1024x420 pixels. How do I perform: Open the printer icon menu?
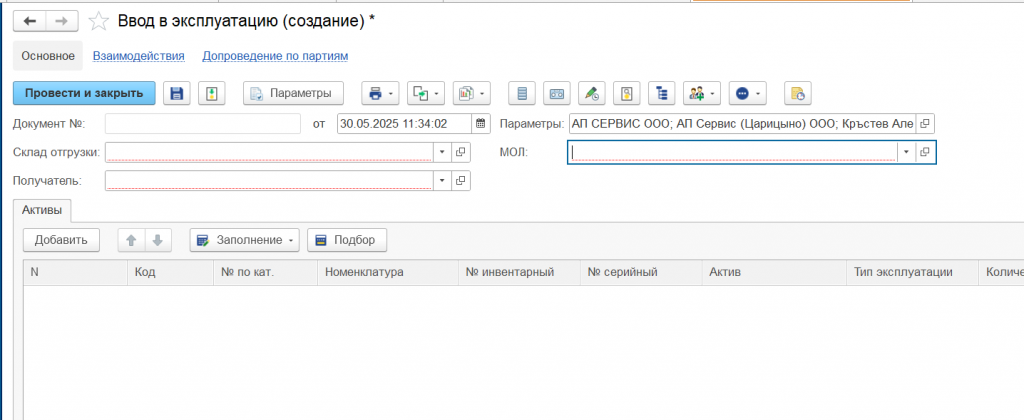[x=380, y=93]
